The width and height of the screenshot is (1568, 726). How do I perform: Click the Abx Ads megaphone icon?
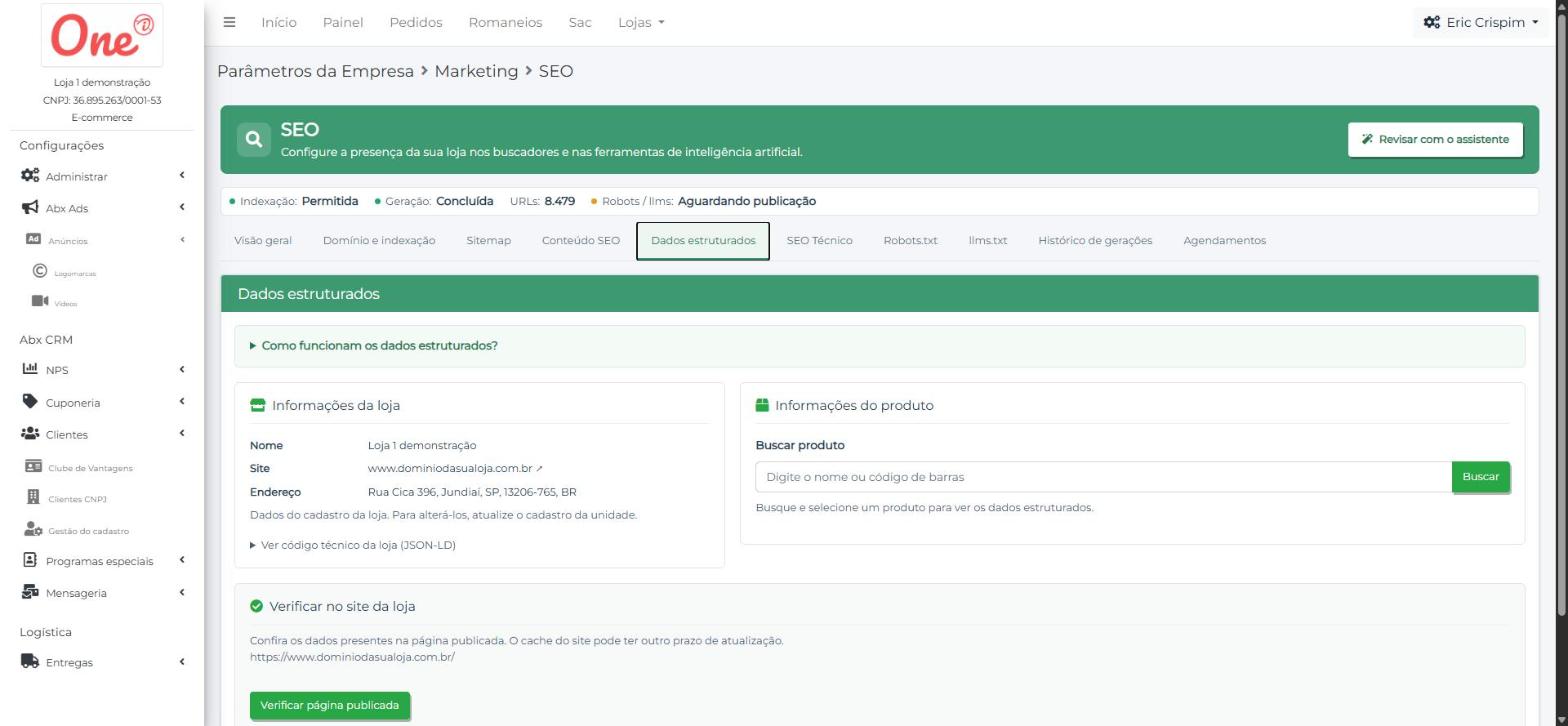pyautogui.click(x=30, y=208)
